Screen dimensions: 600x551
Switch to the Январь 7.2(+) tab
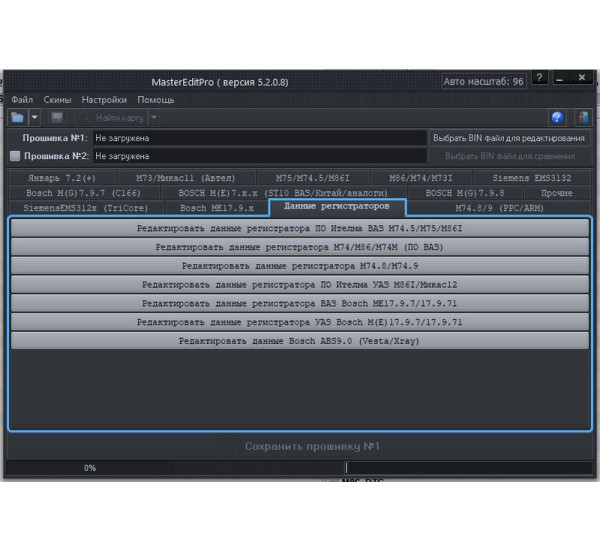point(63,178)
